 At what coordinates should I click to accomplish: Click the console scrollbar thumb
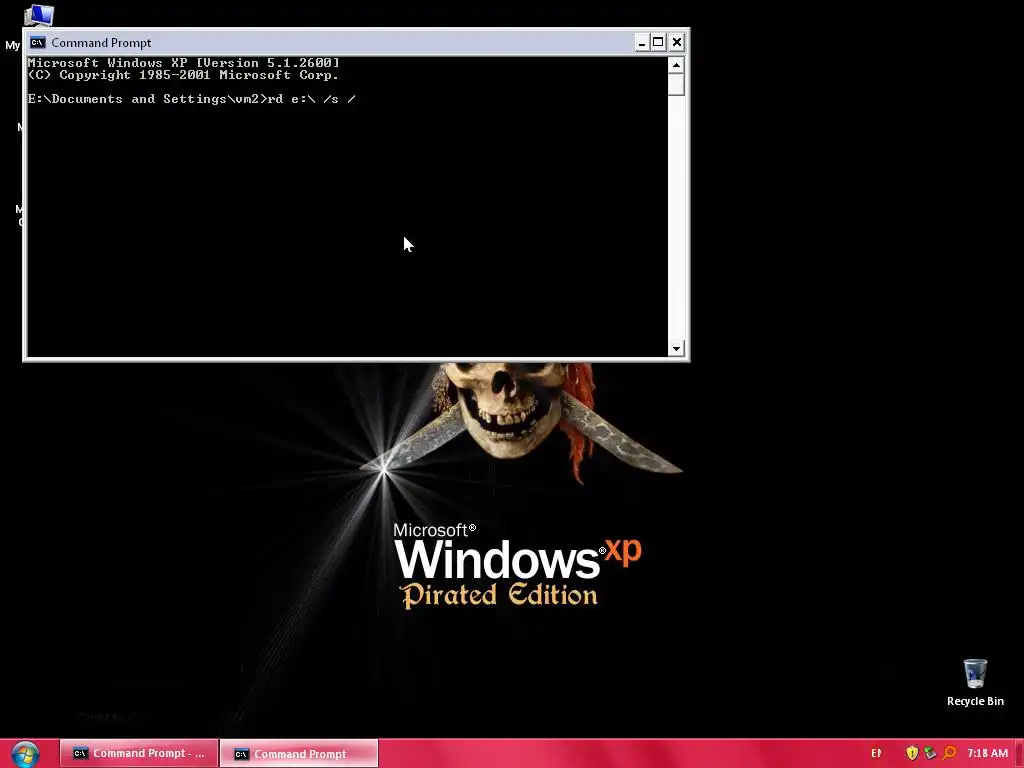[x=676, y=84]
